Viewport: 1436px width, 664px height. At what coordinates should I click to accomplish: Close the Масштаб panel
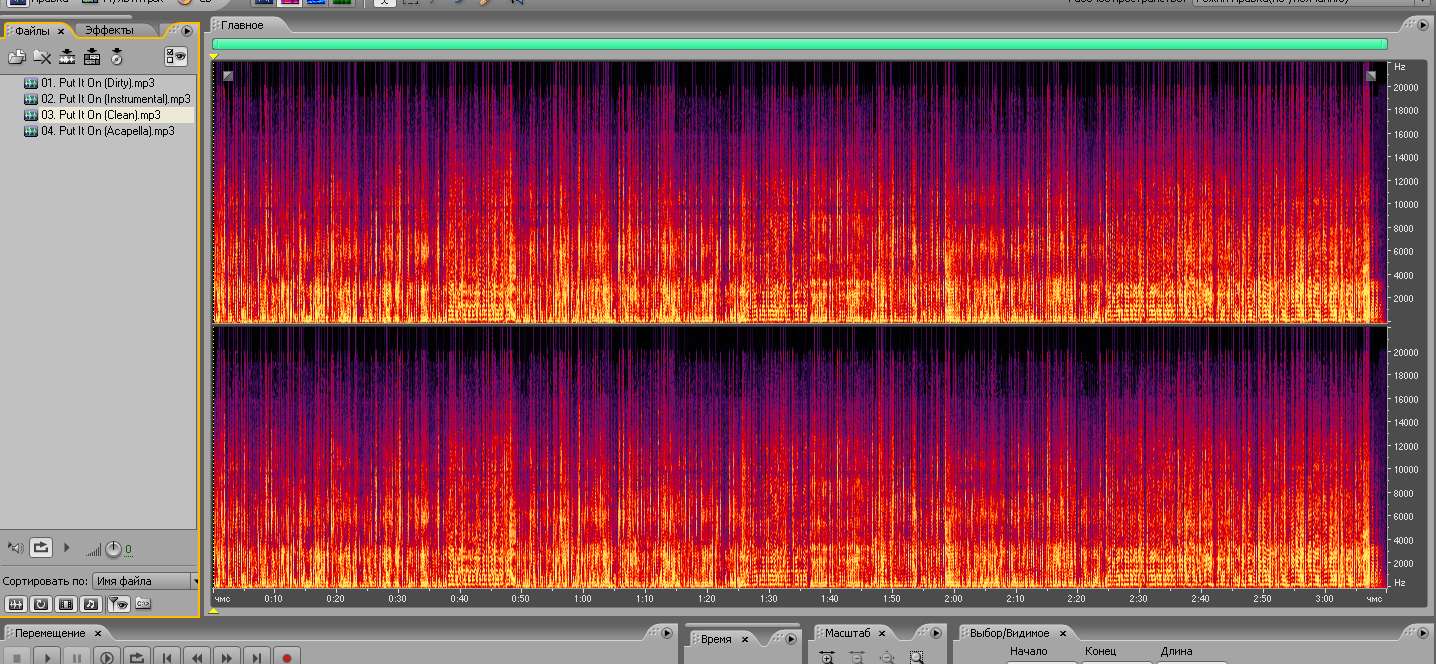(x=880, y=634)
